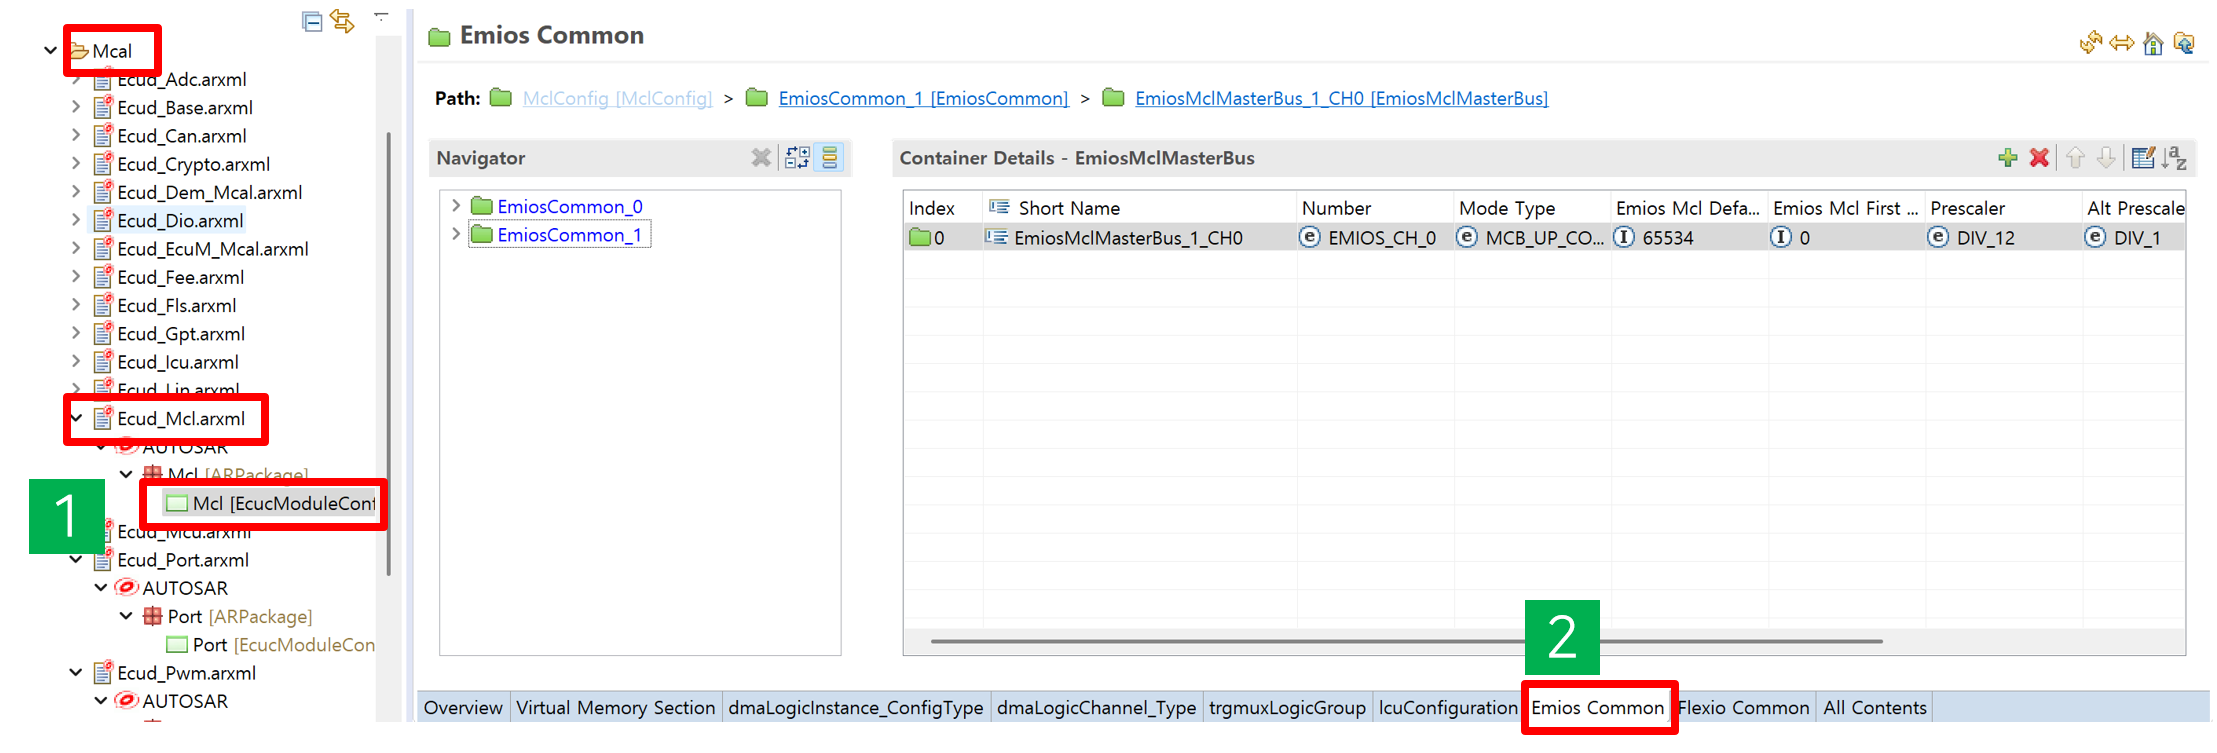Open the EmiosCommon_1 path link

[x=922, y=98]
